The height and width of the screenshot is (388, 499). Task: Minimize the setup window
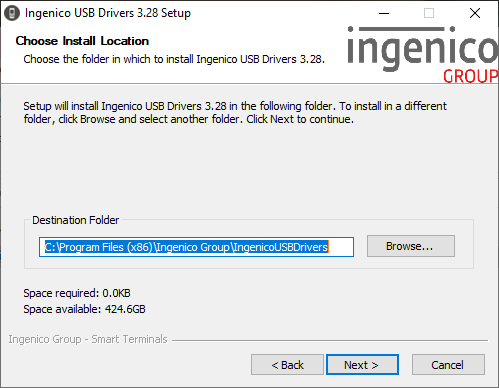pos(384,13)
